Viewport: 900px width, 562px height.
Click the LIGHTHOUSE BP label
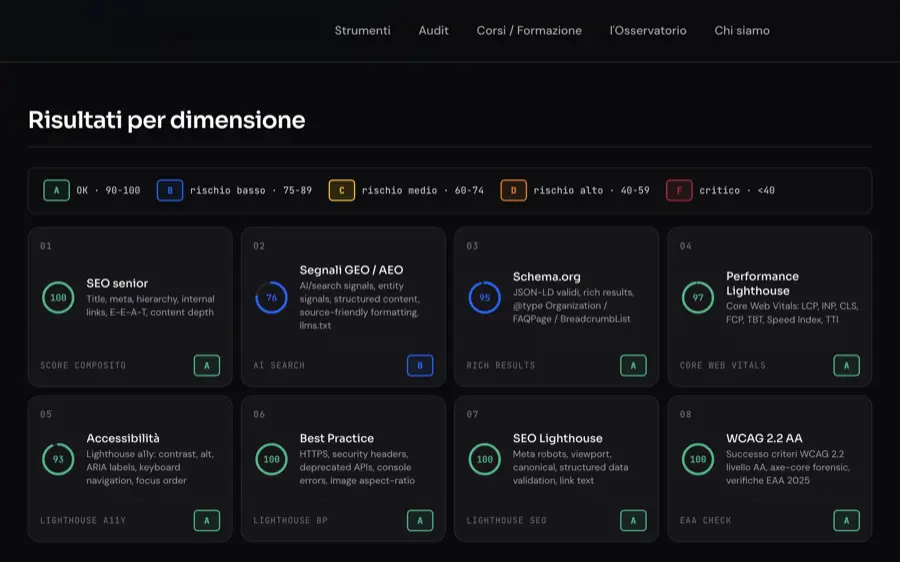click(290, 520)
